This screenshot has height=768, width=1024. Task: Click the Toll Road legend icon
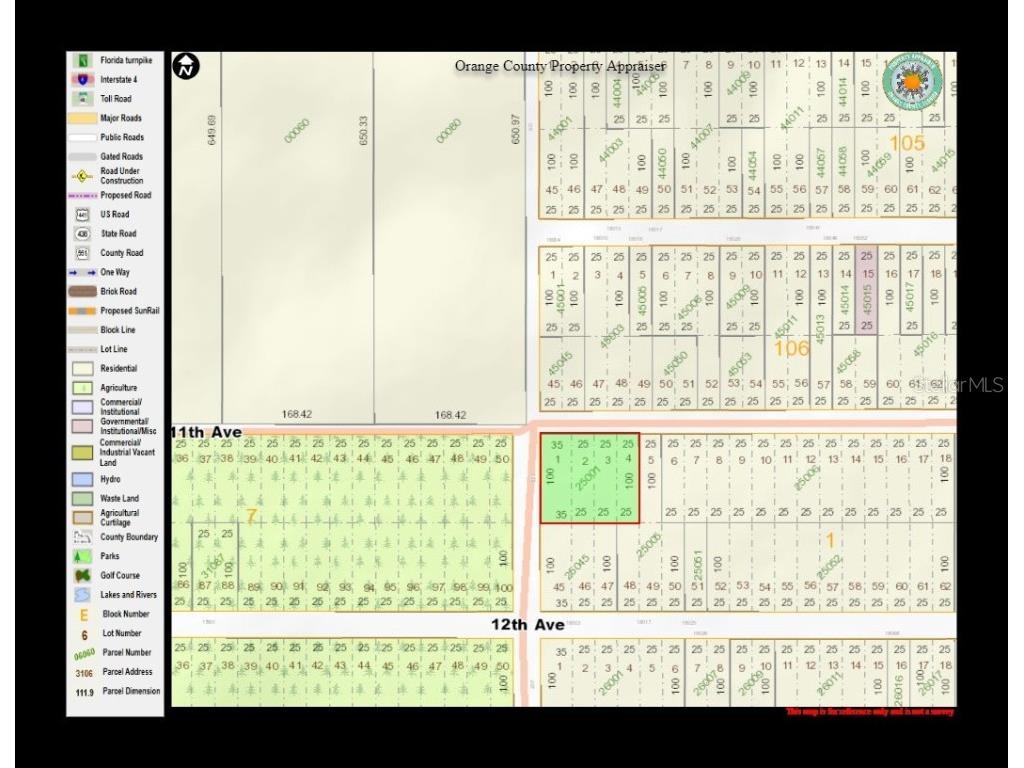pos(84,99)
